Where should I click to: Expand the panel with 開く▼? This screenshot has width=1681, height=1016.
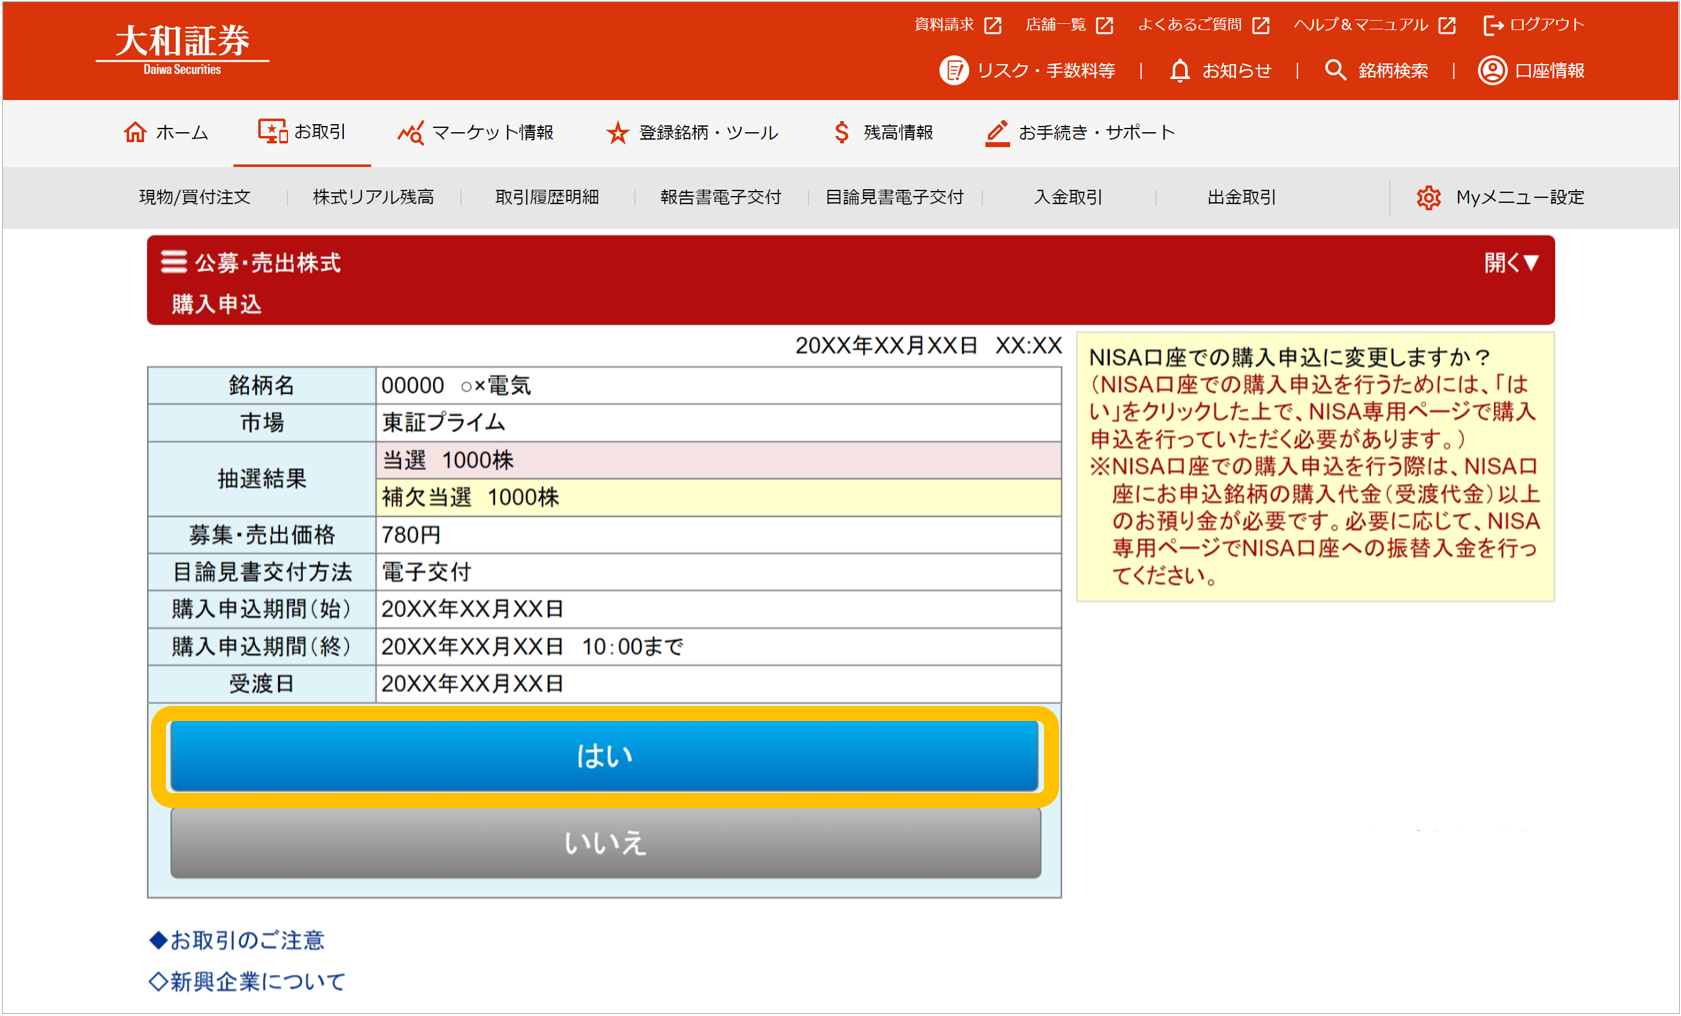pyautogui.click(x=1510, y=263)
